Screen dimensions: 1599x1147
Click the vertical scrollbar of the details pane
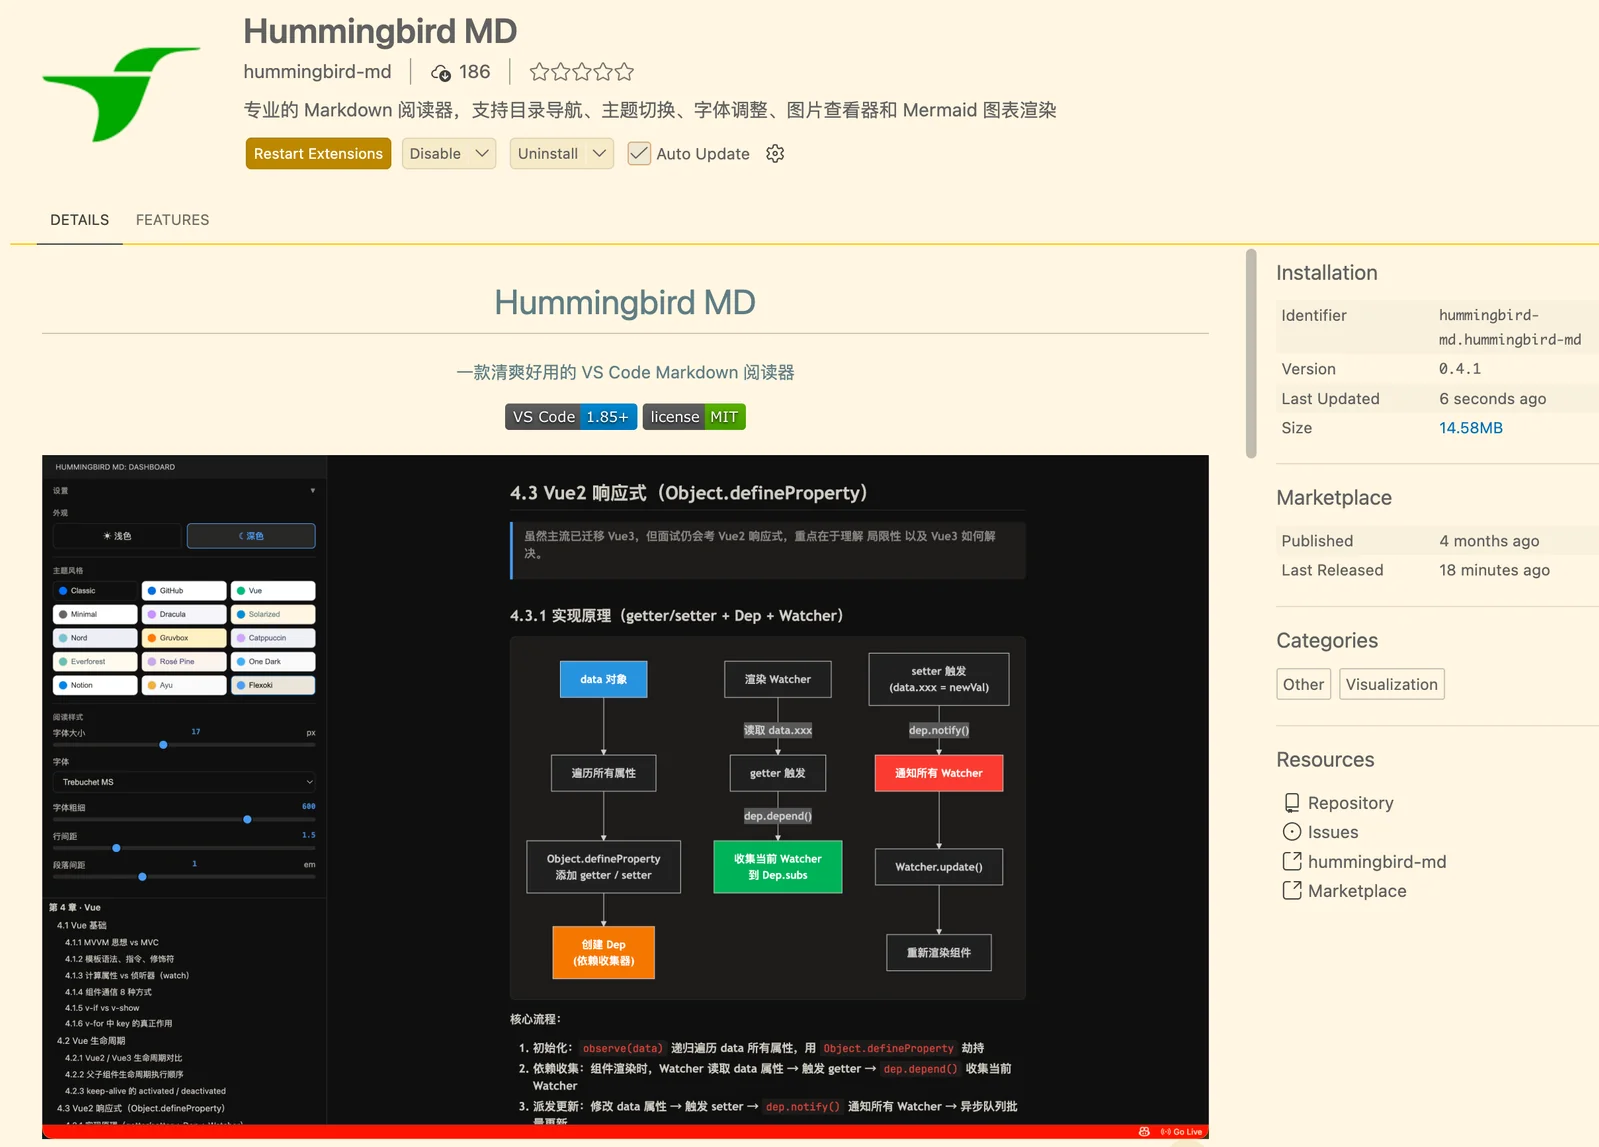(x=1251, y=353)
